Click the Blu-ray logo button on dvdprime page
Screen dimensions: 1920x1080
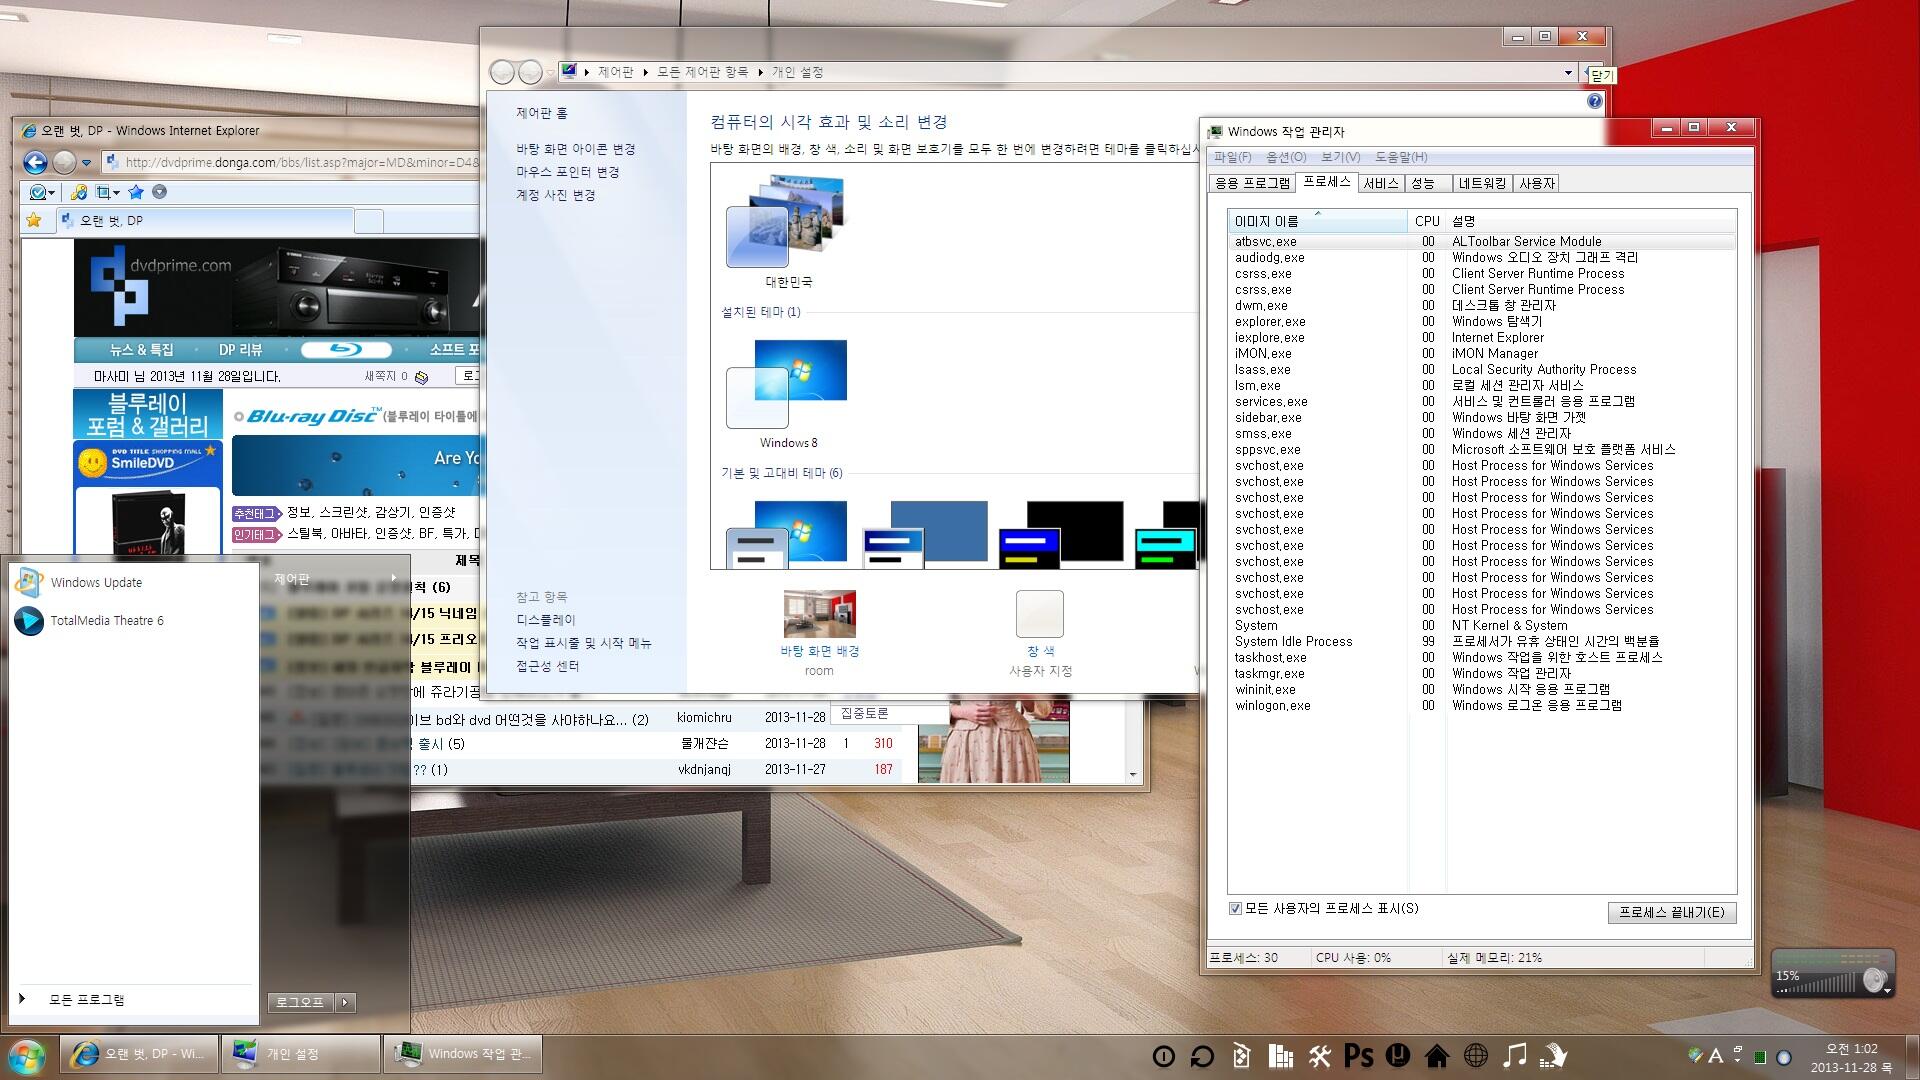pos(346,349)
